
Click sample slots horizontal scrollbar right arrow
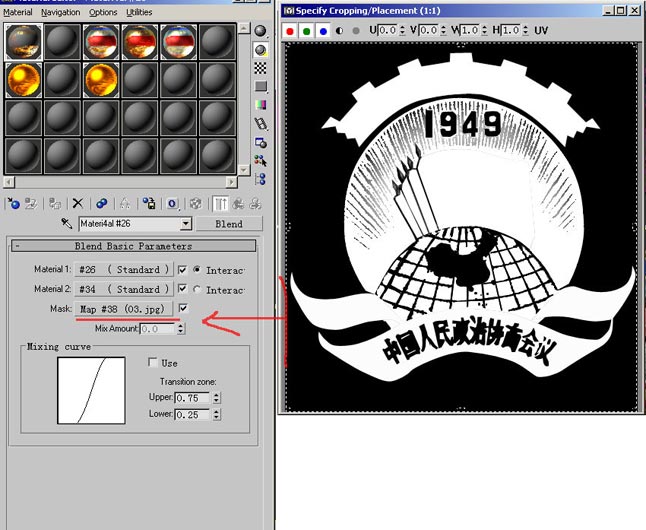[x=232, y=182]
